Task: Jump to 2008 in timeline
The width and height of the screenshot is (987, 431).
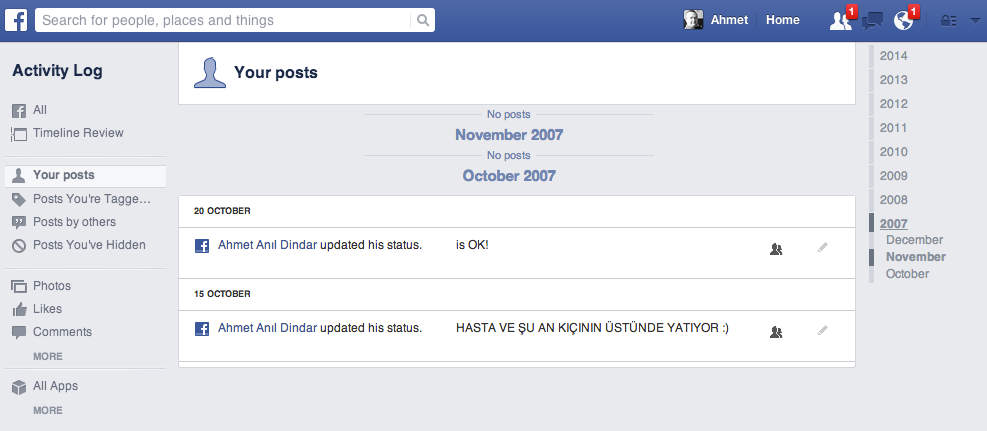Action: [x=893, y=199]
